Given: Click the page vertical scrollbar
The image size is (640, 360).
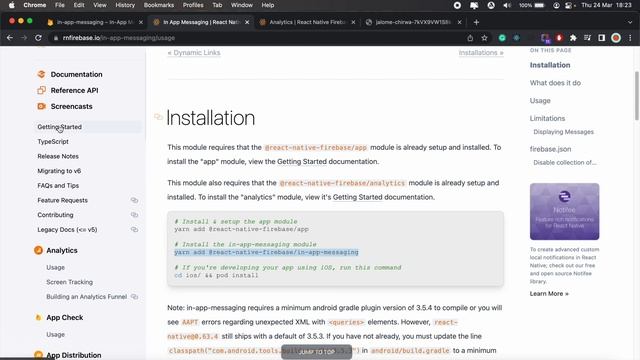Looking at the screenshot, I should 636,96.
